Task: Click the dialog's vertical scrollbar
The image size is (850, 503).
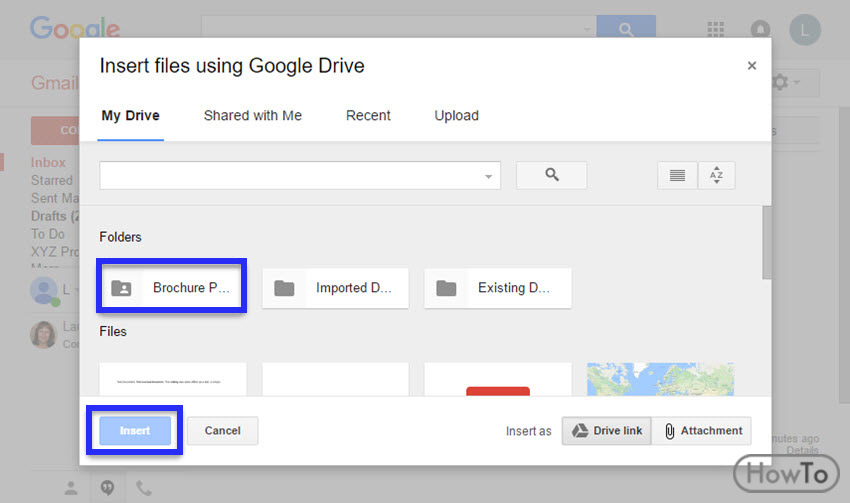Action: 767,243
